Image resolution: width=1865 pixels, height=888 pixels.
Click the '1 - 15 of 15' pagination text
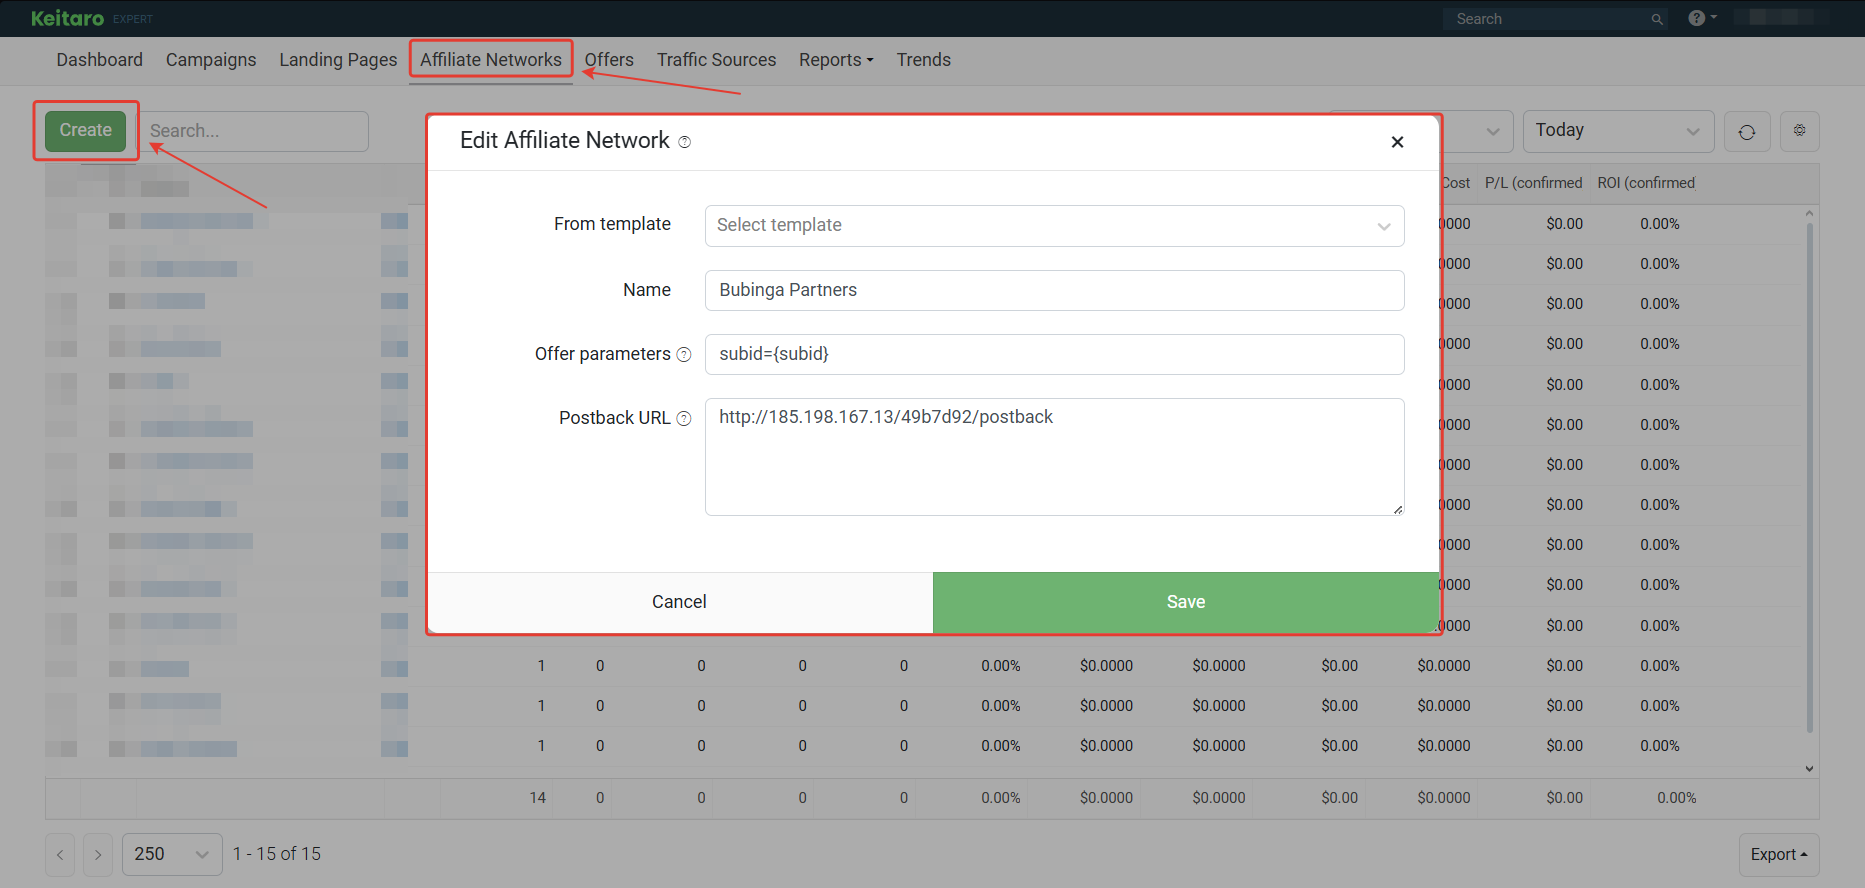(277, 854)
